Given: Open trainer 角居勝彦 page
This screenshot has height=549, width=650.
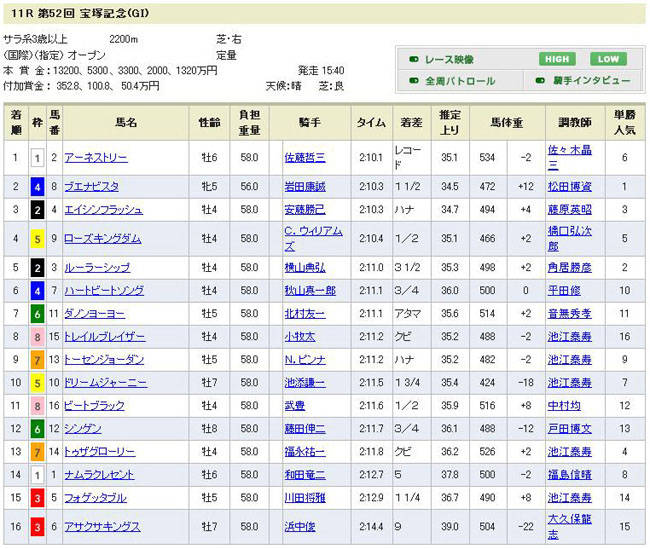Looking at the screenshot, I should (x=568, y=268).
